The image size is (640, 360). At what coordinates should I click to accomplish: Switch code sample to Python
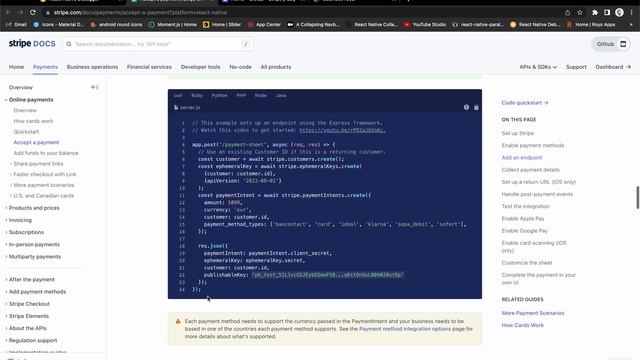tap(219, 96)
